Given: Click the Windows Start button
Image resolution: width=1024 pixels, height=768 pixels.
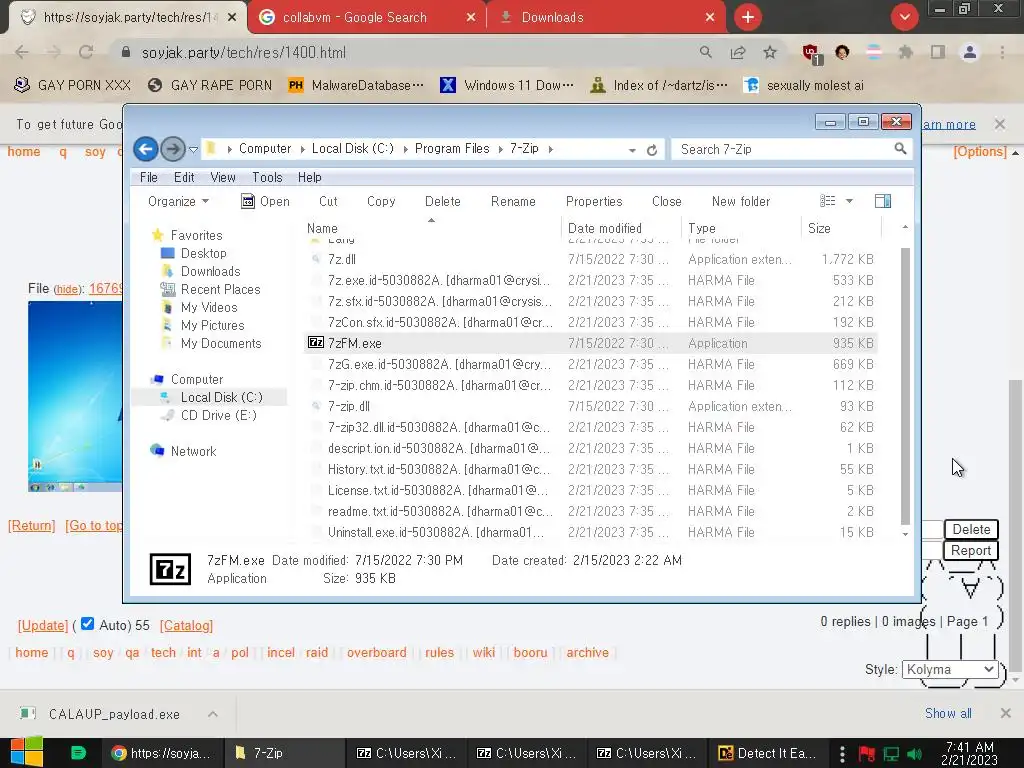Looking at the screenshot, I should [26, 752].
